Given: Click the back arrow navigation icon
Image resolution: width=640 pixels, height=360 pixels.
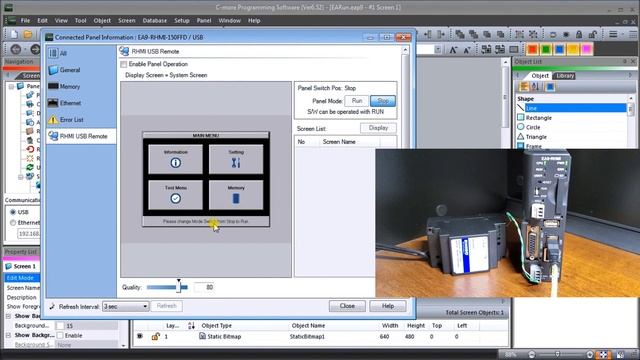Looking at the screenshot, I should [16, 49].
